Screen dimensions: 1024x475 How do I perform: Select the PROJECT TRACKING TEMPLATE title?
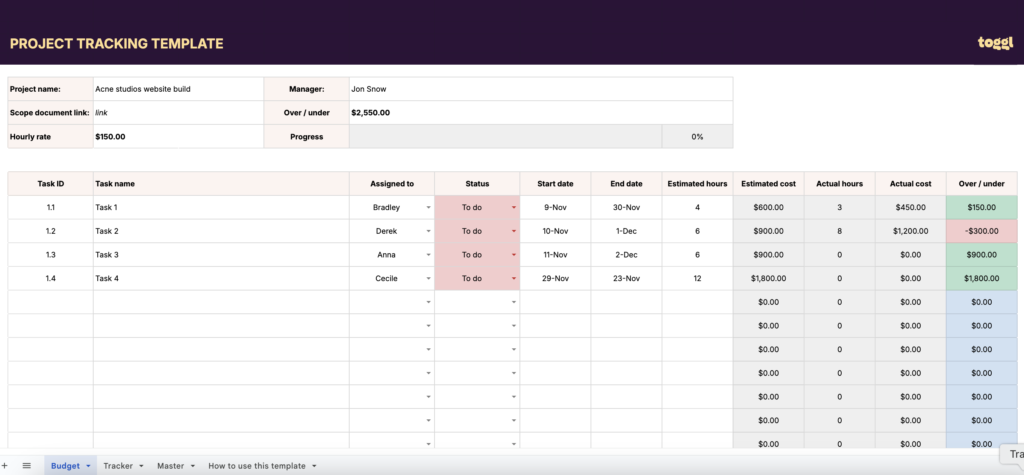click(116, 44)
